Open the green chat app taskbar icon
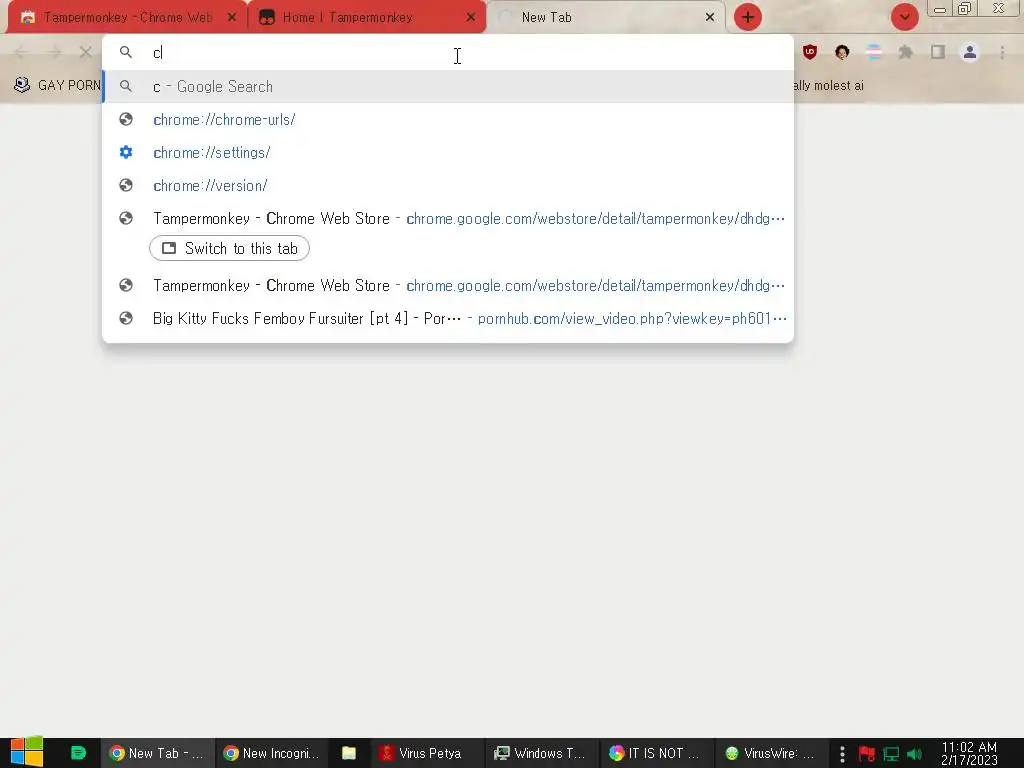Viewport: 1024px width, 768px height. (78, 753)
